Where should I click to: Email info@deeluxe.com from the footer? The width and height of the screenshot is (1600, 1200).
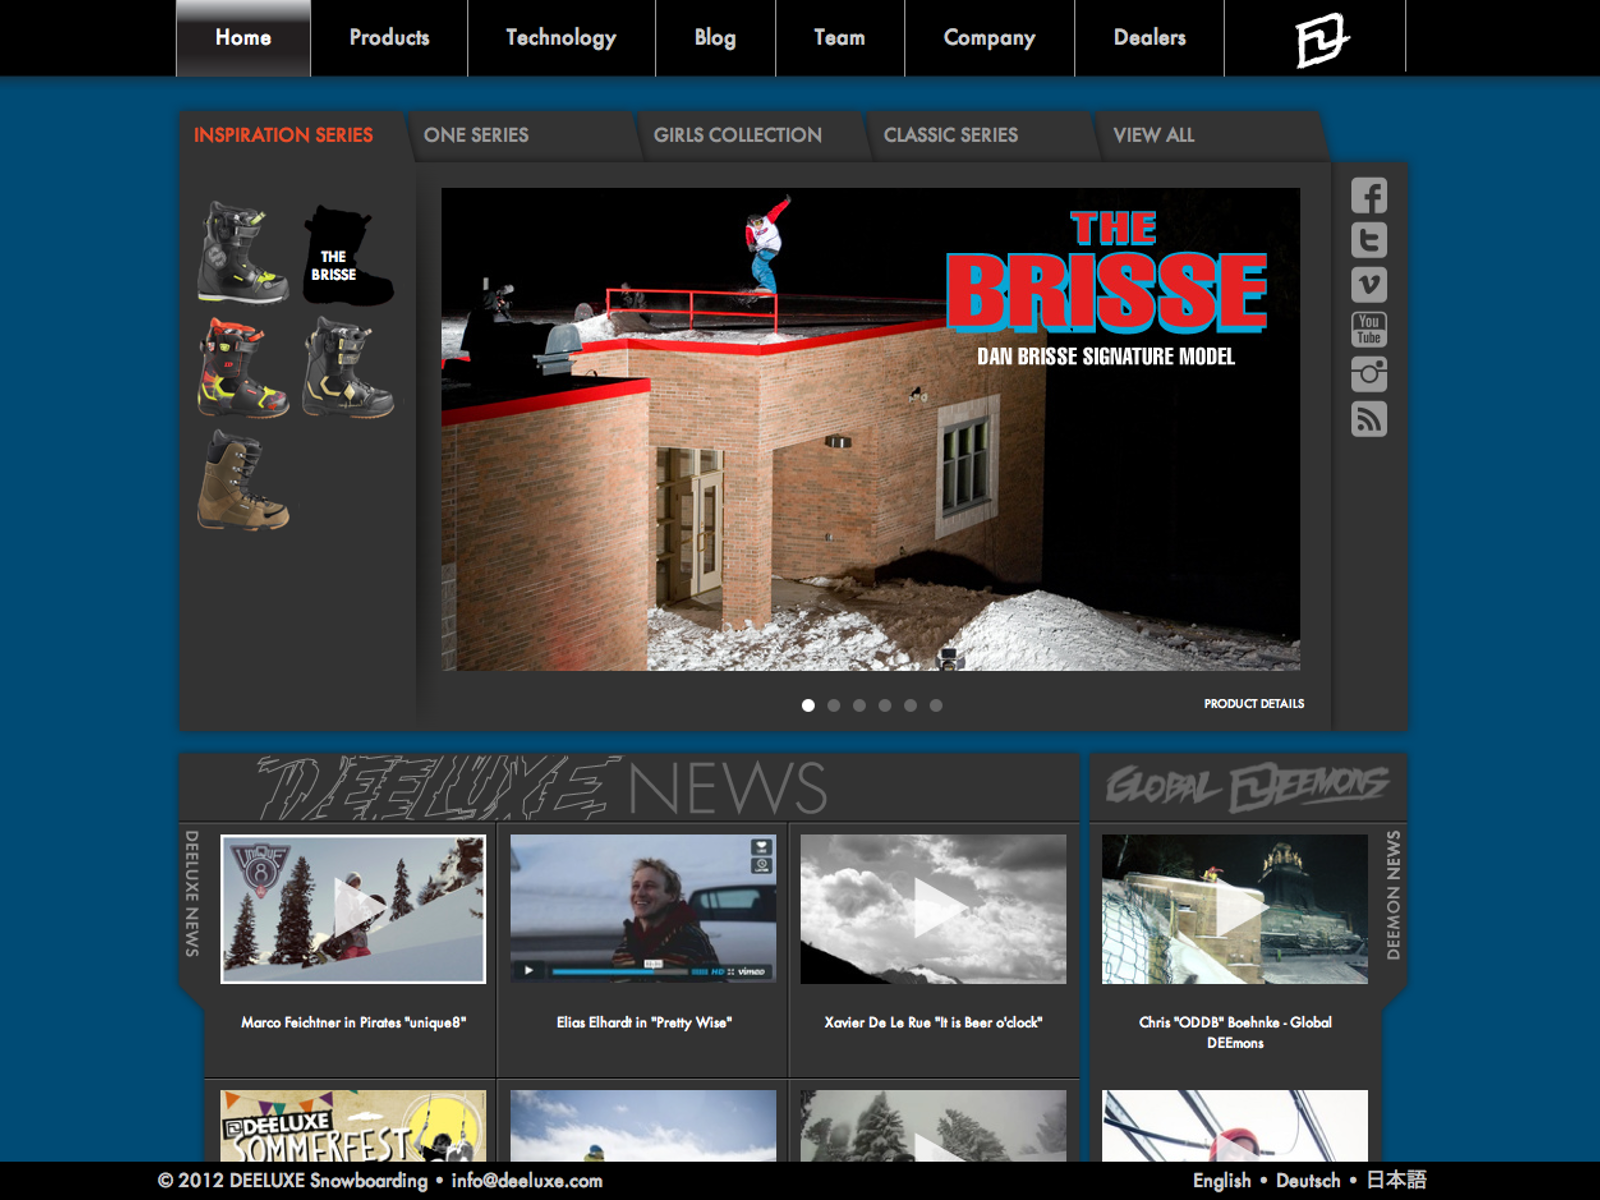tap(527, 1181)
